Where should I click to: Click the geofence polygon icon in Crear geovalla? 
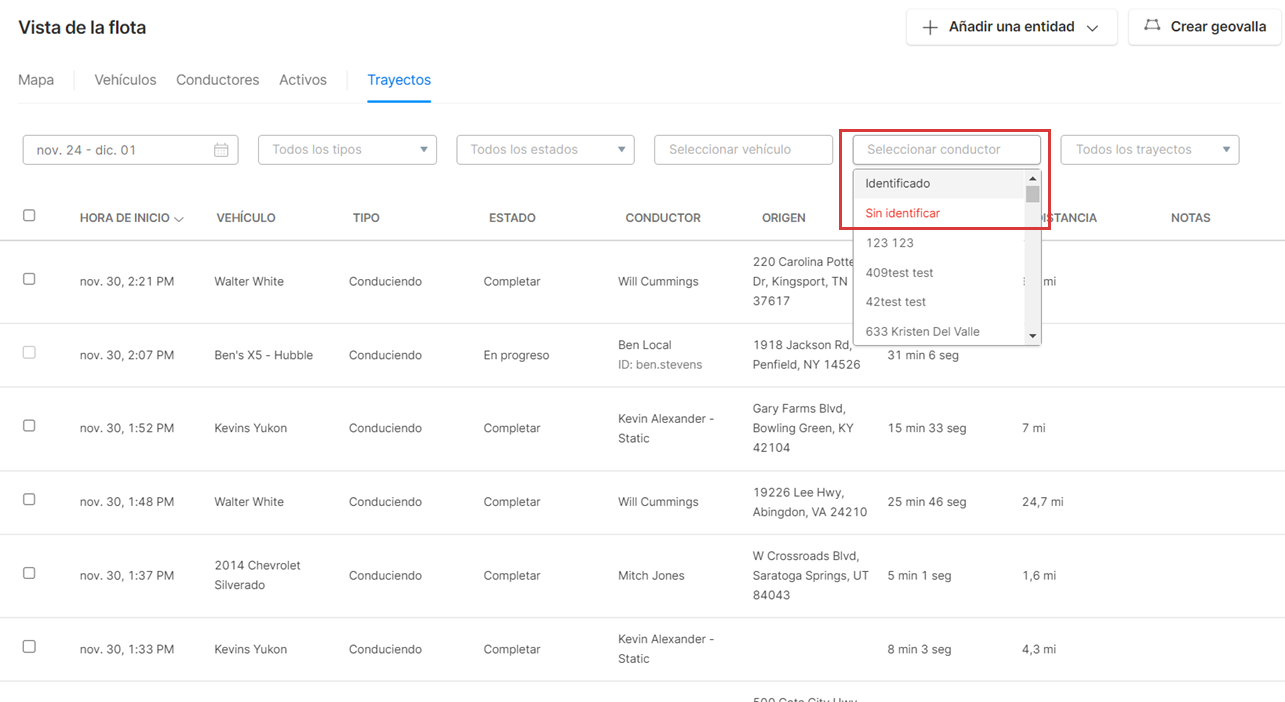click(1153, 26)
